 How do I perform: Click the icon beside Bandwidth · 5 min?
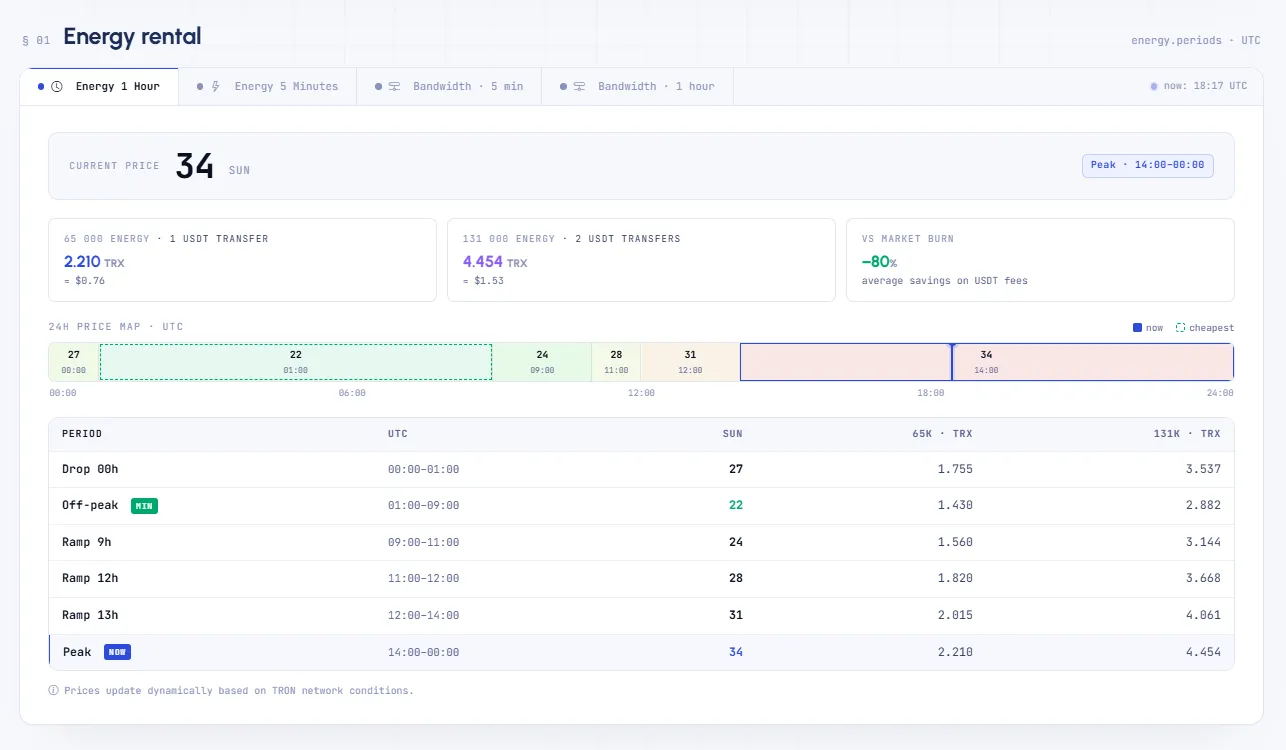pos(394,87)
